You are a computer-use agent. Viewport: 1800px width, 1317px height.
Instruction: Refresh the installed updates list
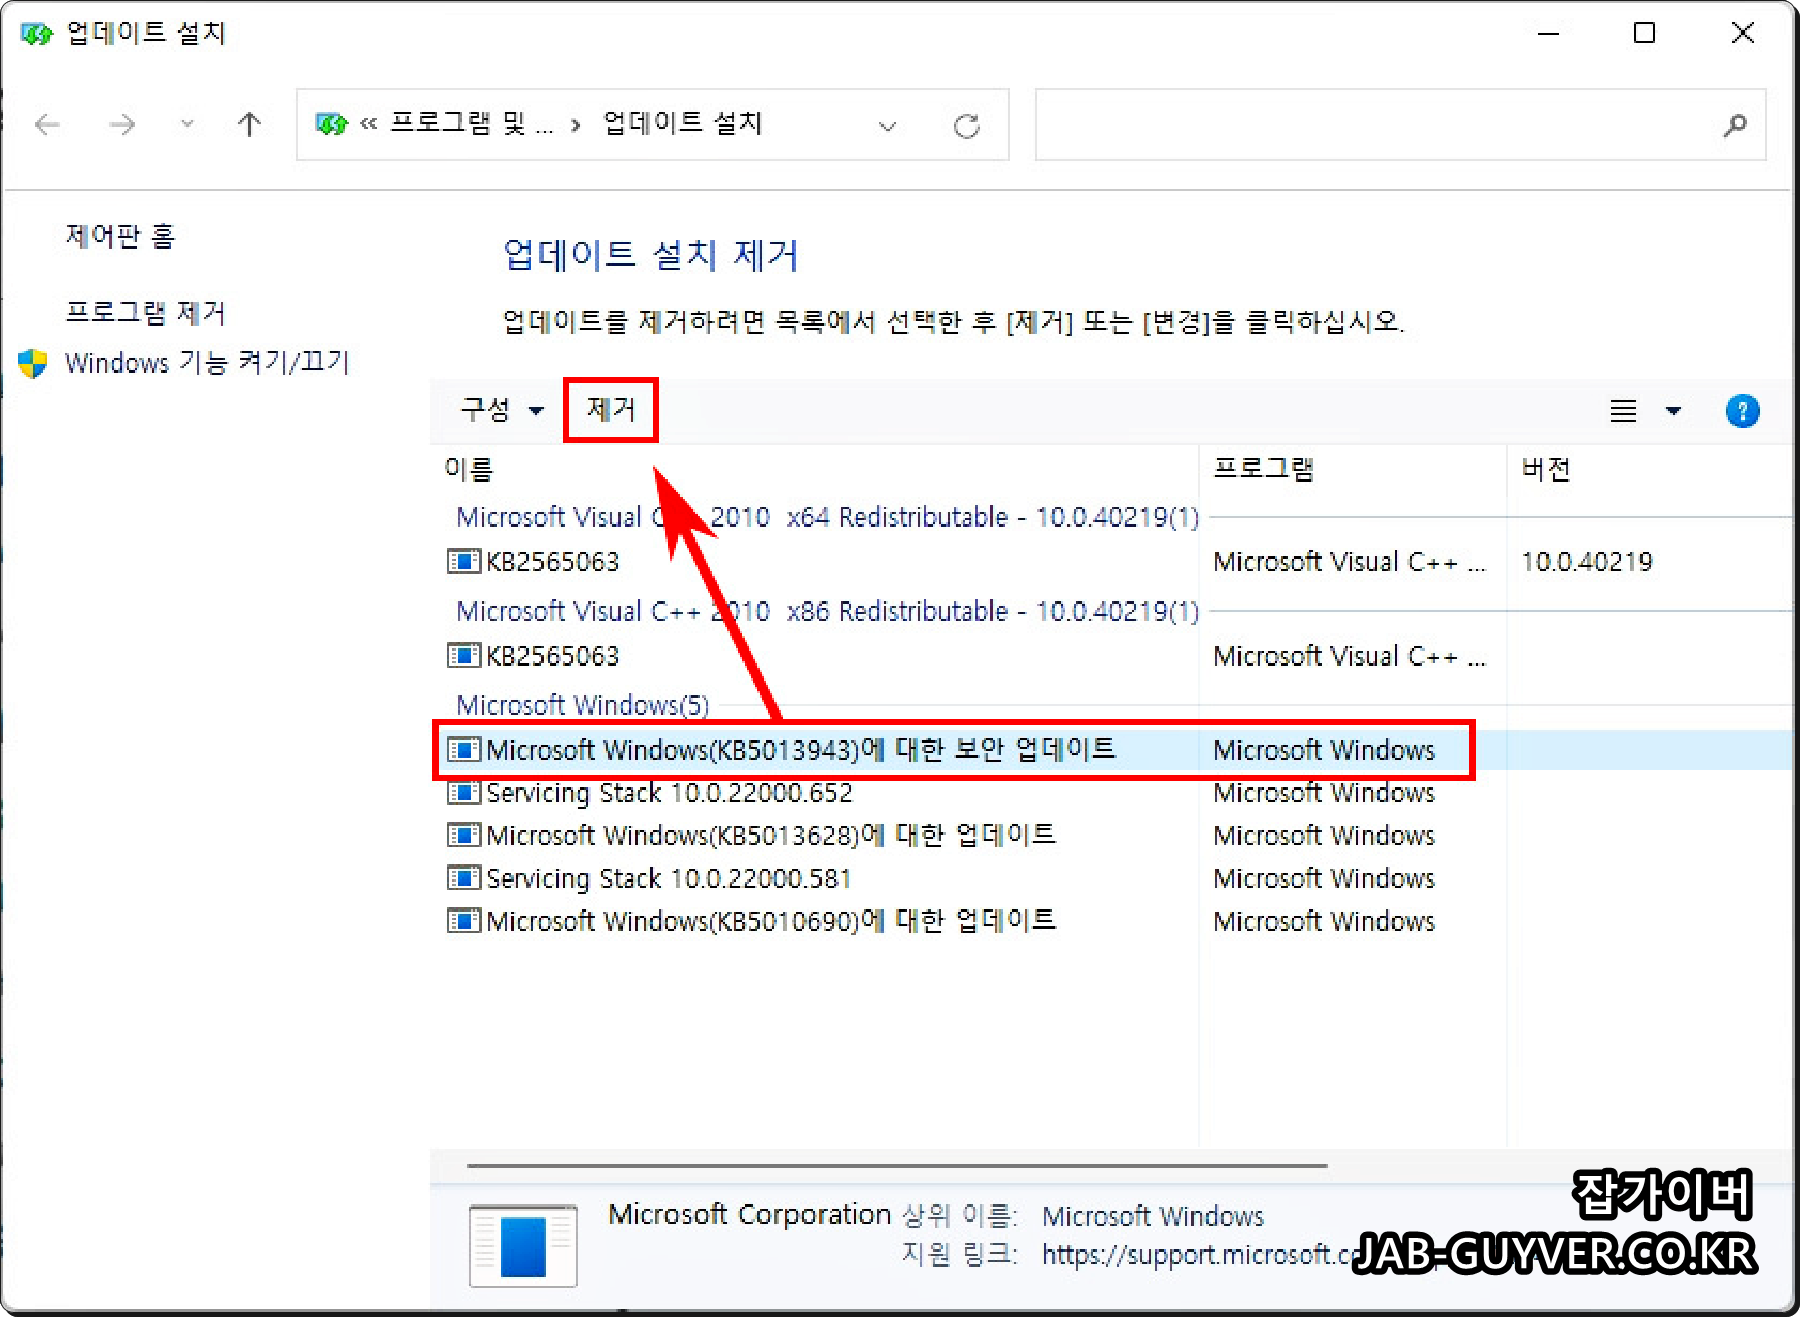pyautogui.click(x=966, y=126)
